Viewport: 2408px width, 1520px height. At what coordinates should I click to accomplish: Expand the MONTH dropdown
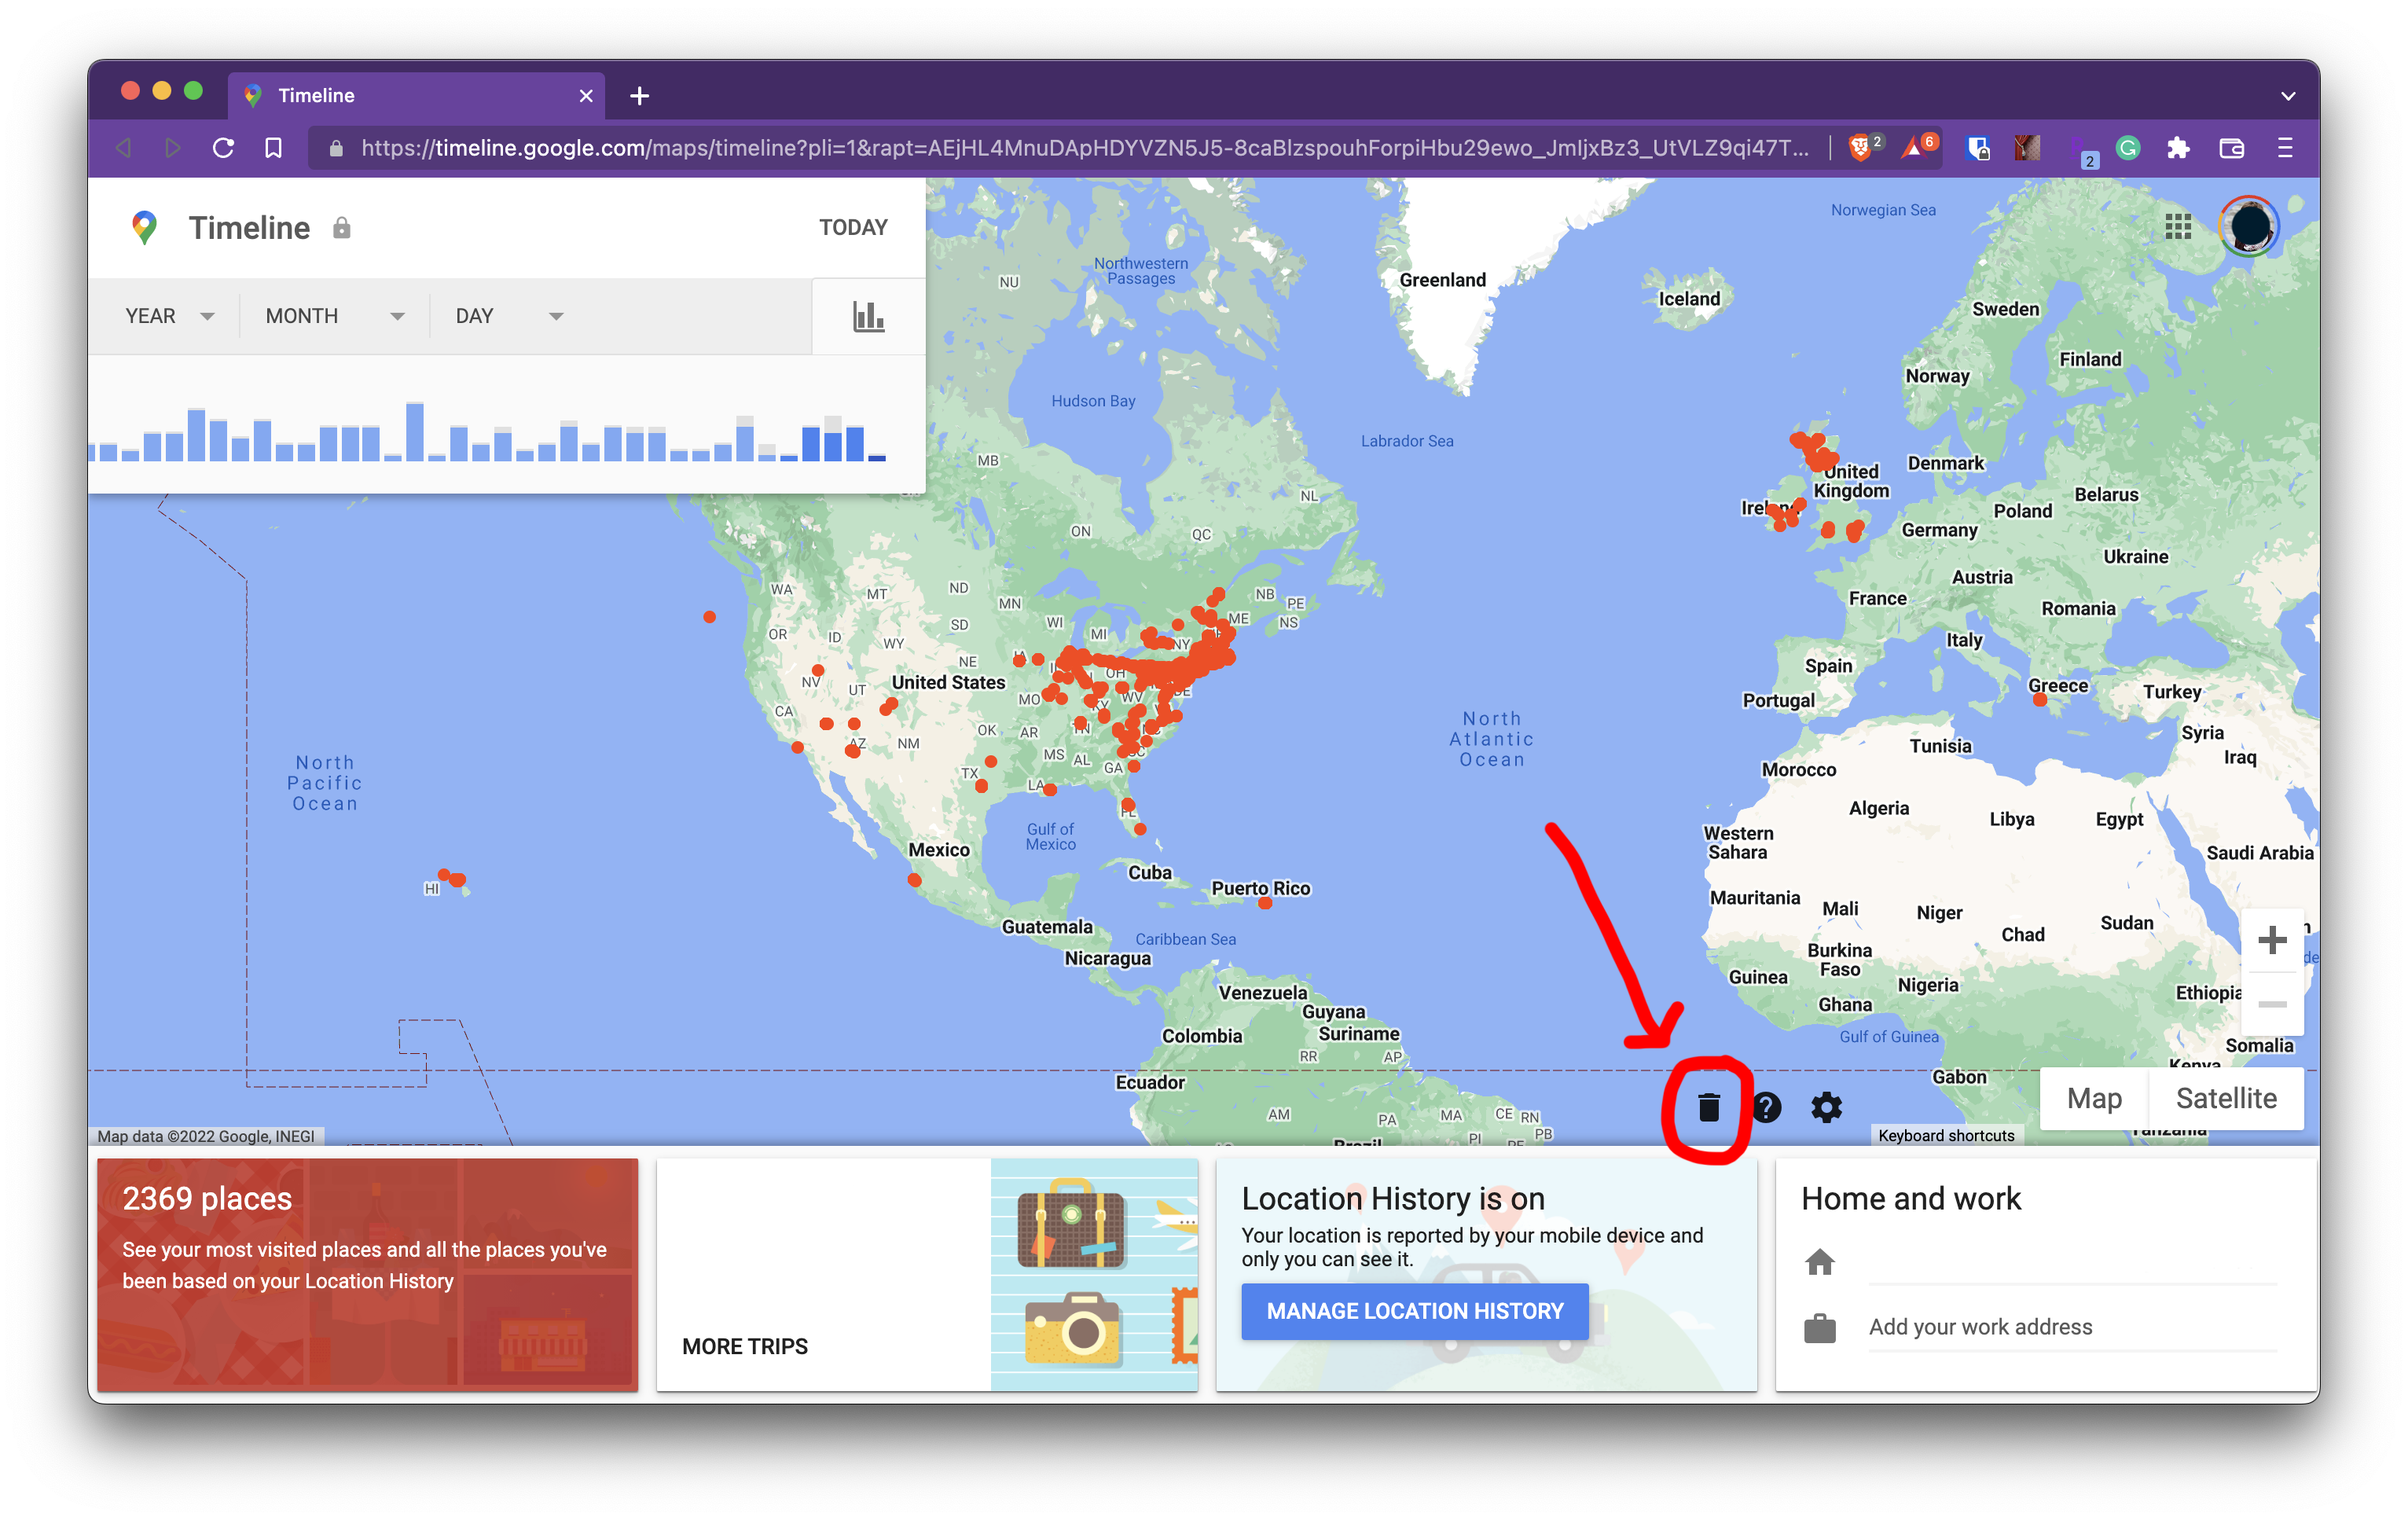pos(333,316)
